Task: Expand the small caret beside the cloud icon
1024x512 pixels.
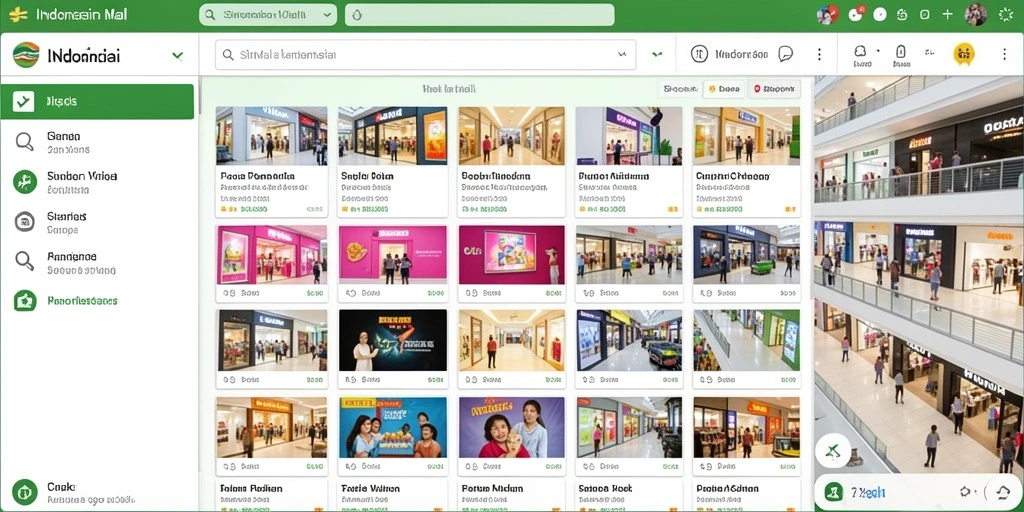Action: coord(878,51)
